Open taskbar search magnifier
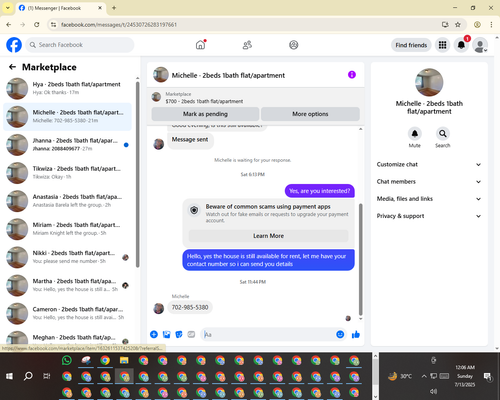This screenshot has height=400, width=500. pyautogui.click(x=28, y=376)
